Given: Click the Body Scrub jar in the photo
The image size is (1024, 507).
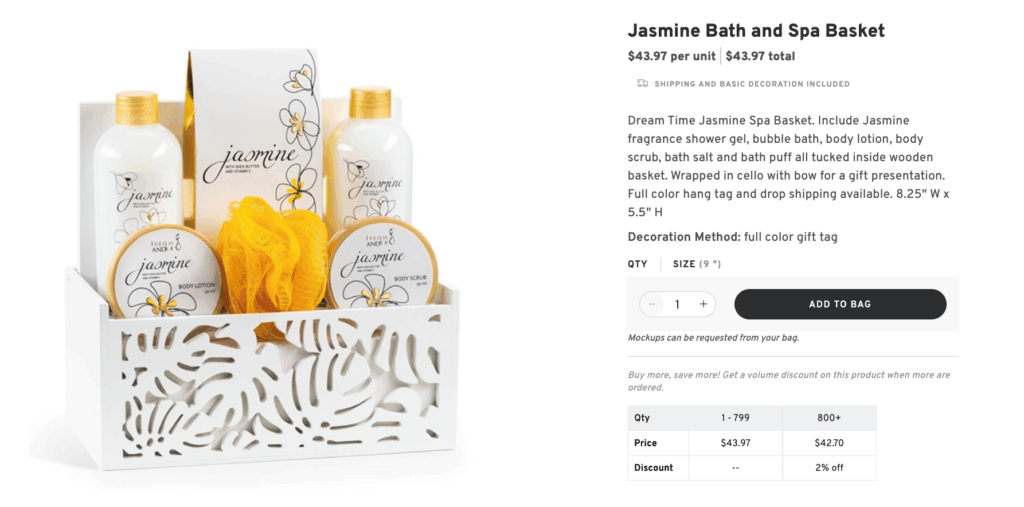Looking at the screenshot, I should [x=382, y=265].
